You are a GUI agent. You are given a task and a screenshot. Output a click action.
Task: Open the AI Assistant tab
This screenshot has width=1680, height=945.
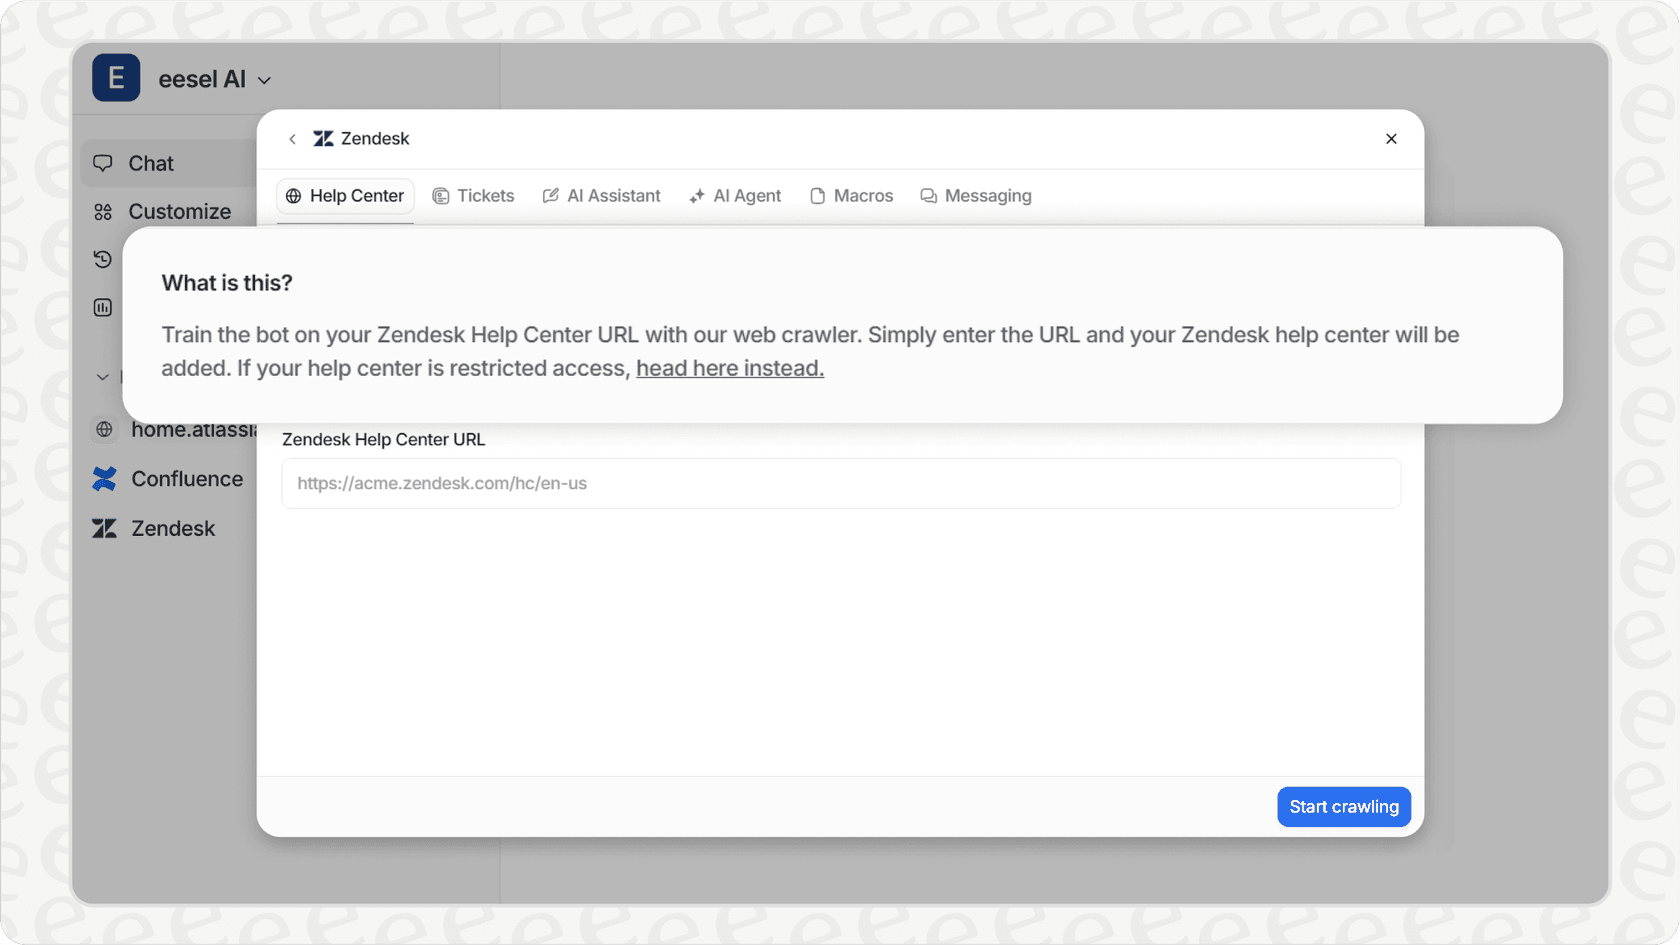point(601,196)
